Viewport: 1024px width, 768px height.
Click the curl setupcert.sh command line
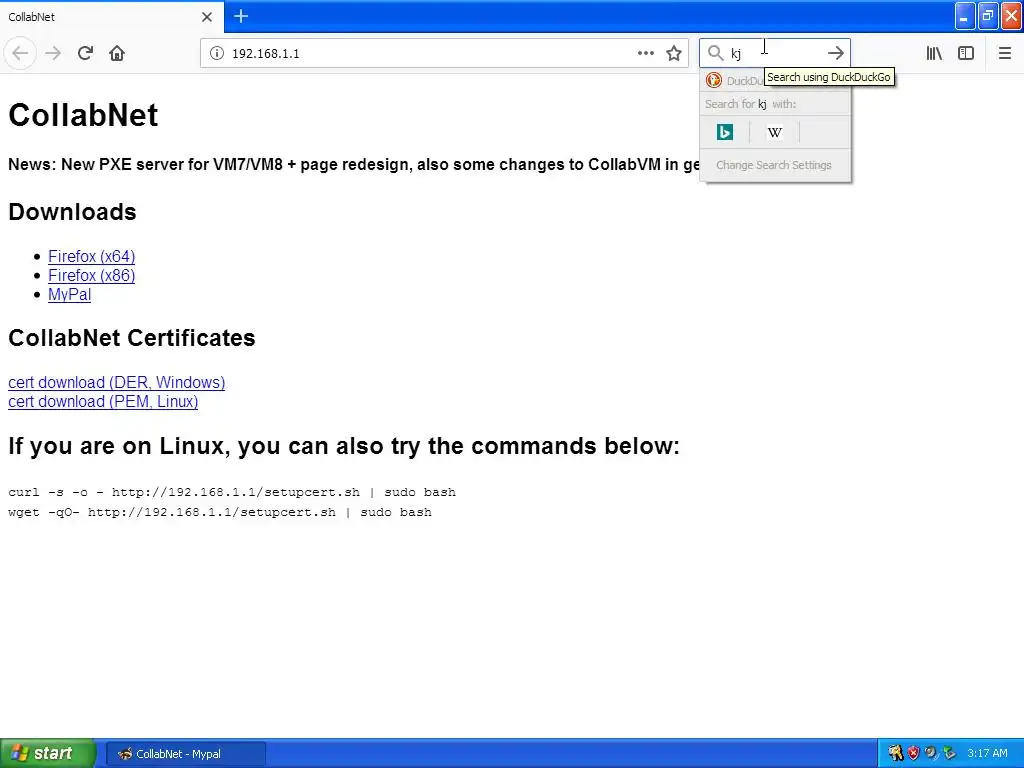coord(232,492)
